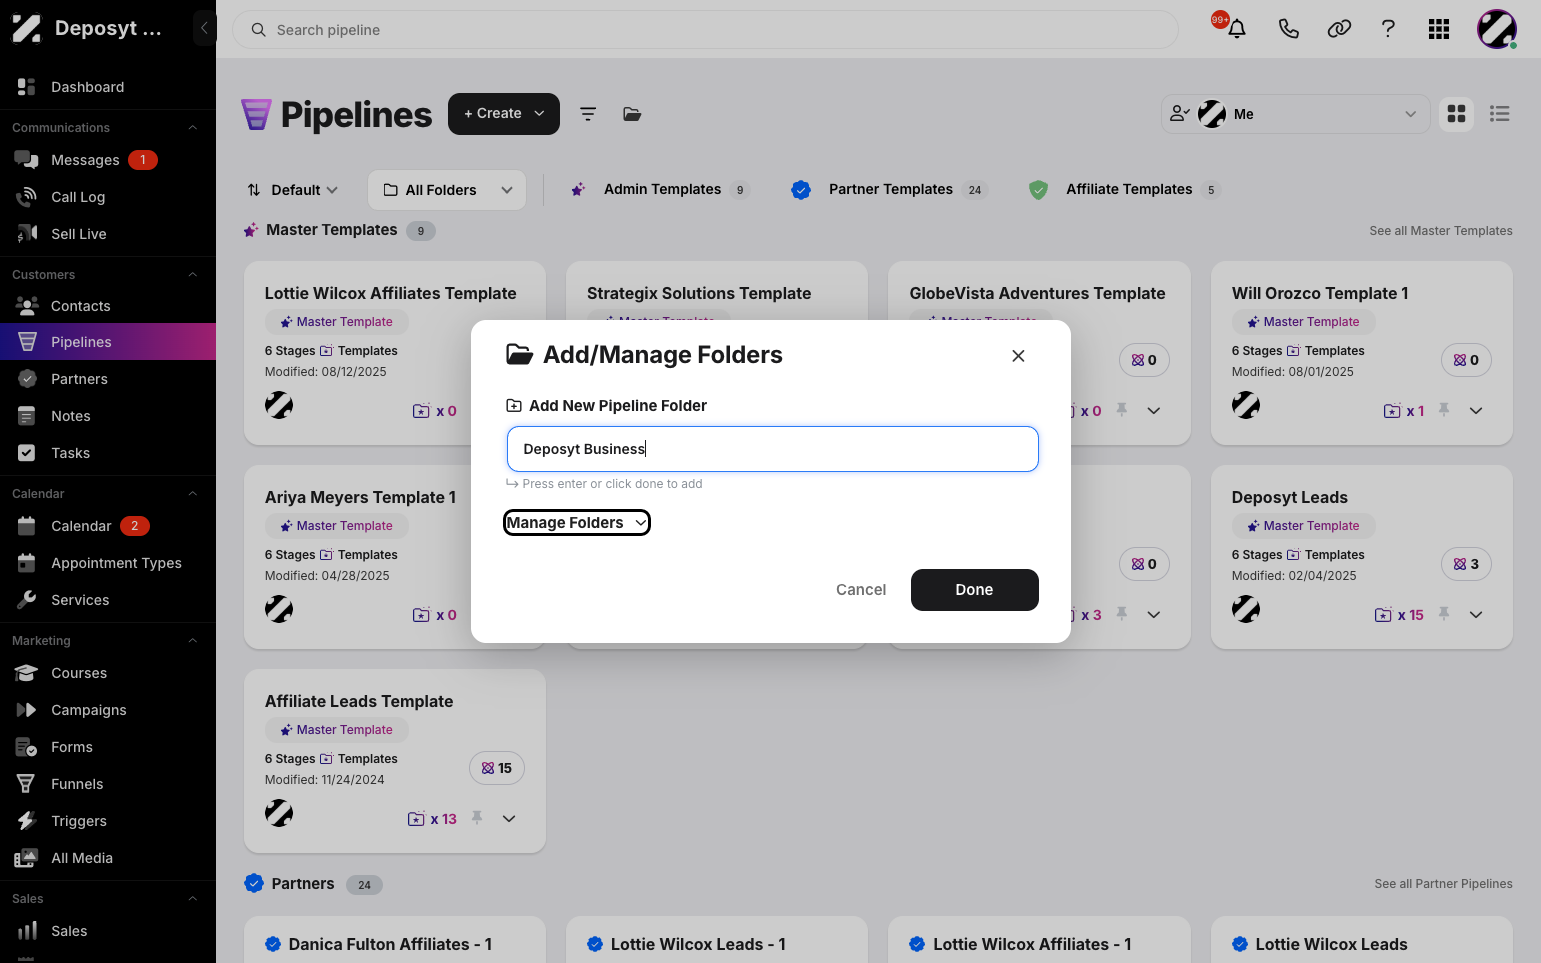
Task: Open Contacts in the sidebar
Action: (108, 306)
